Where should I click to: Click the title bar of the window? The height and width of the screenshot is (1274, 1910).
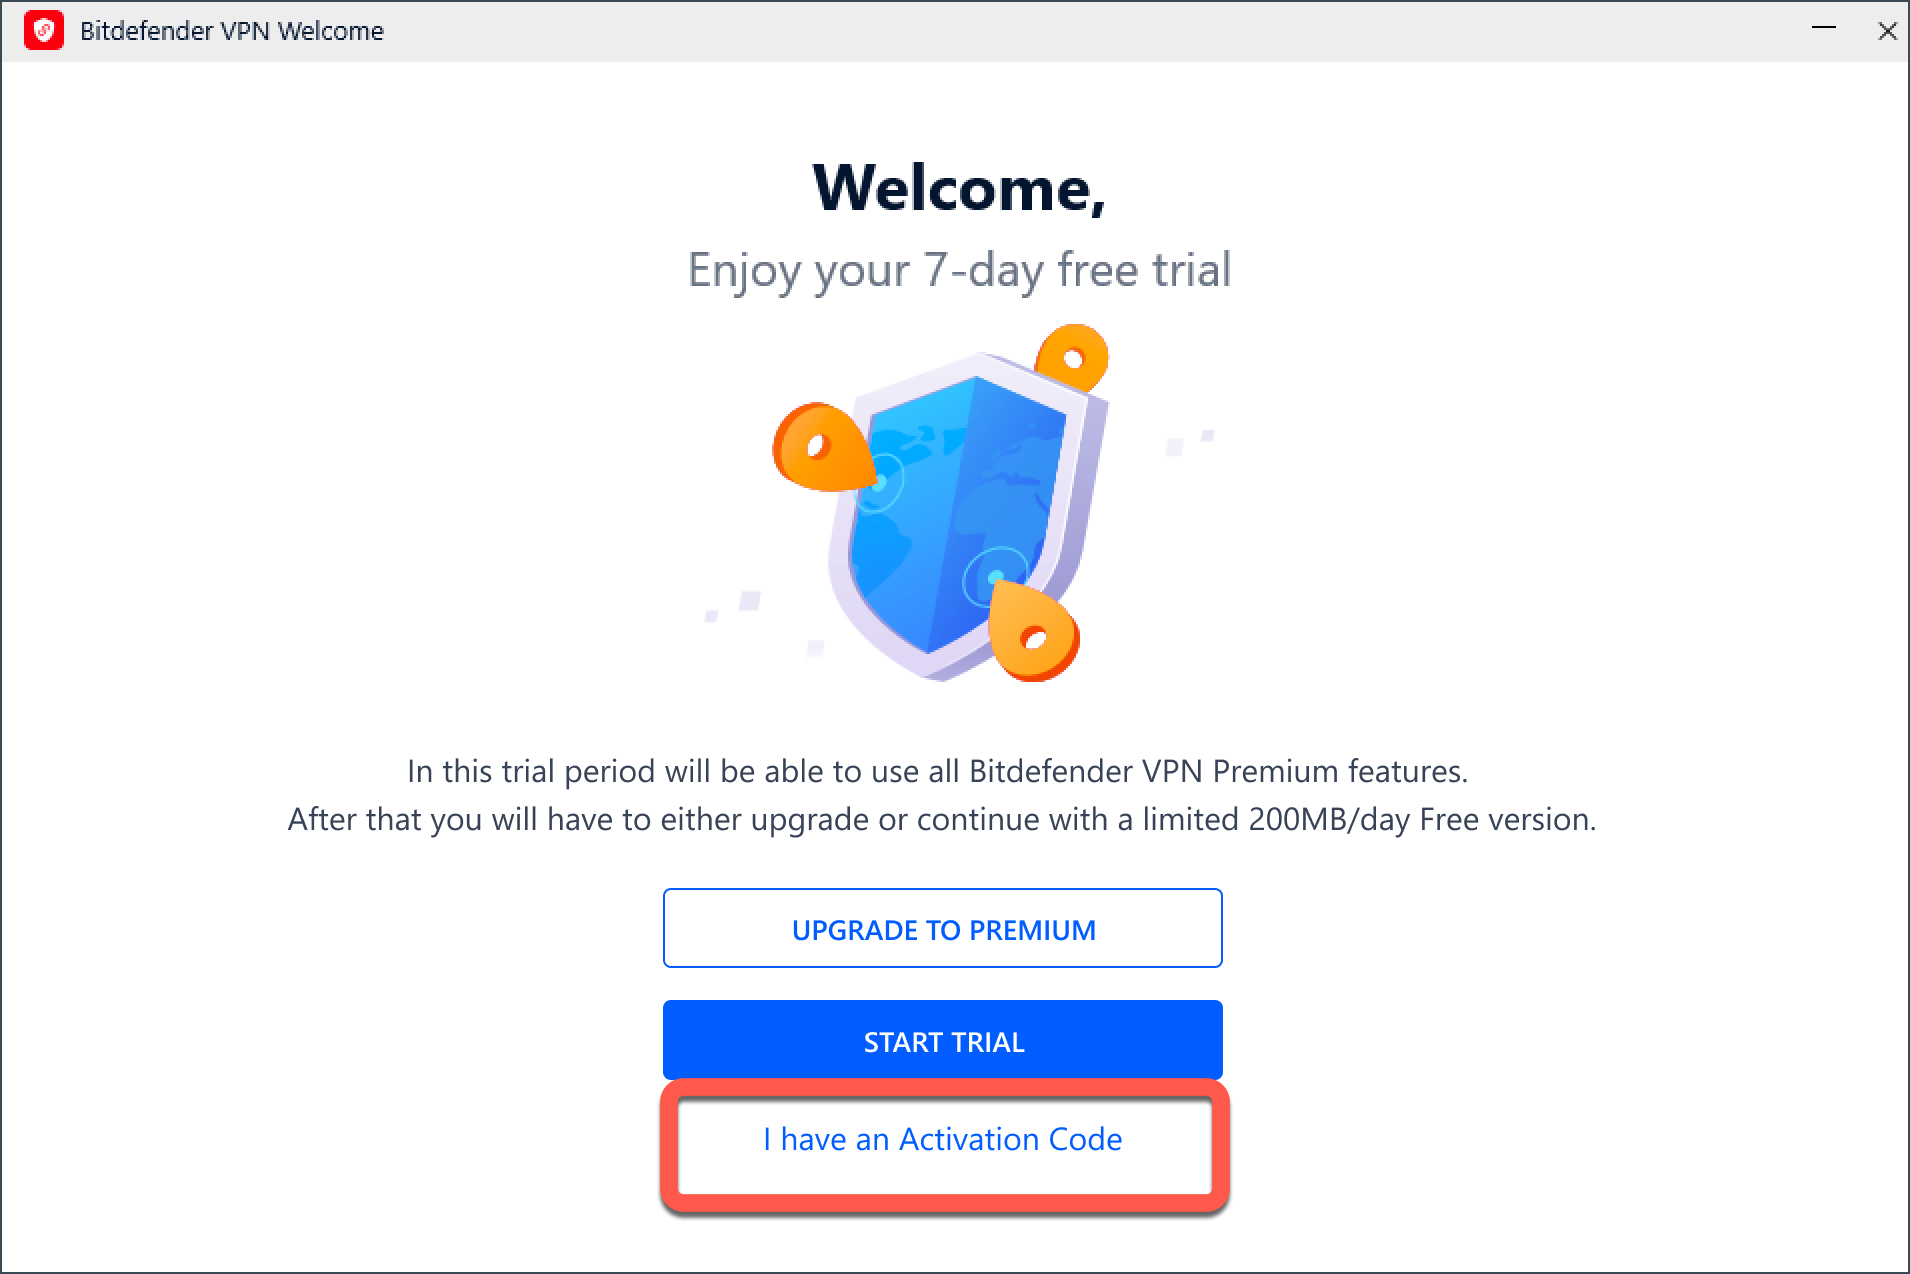click(900, 30)
